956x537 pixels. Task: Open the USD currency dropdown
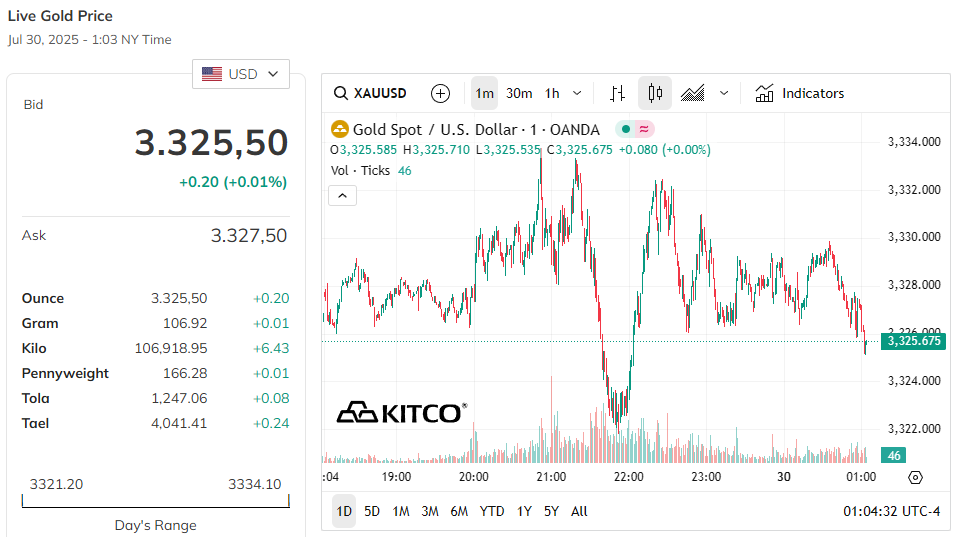(241, 74)
